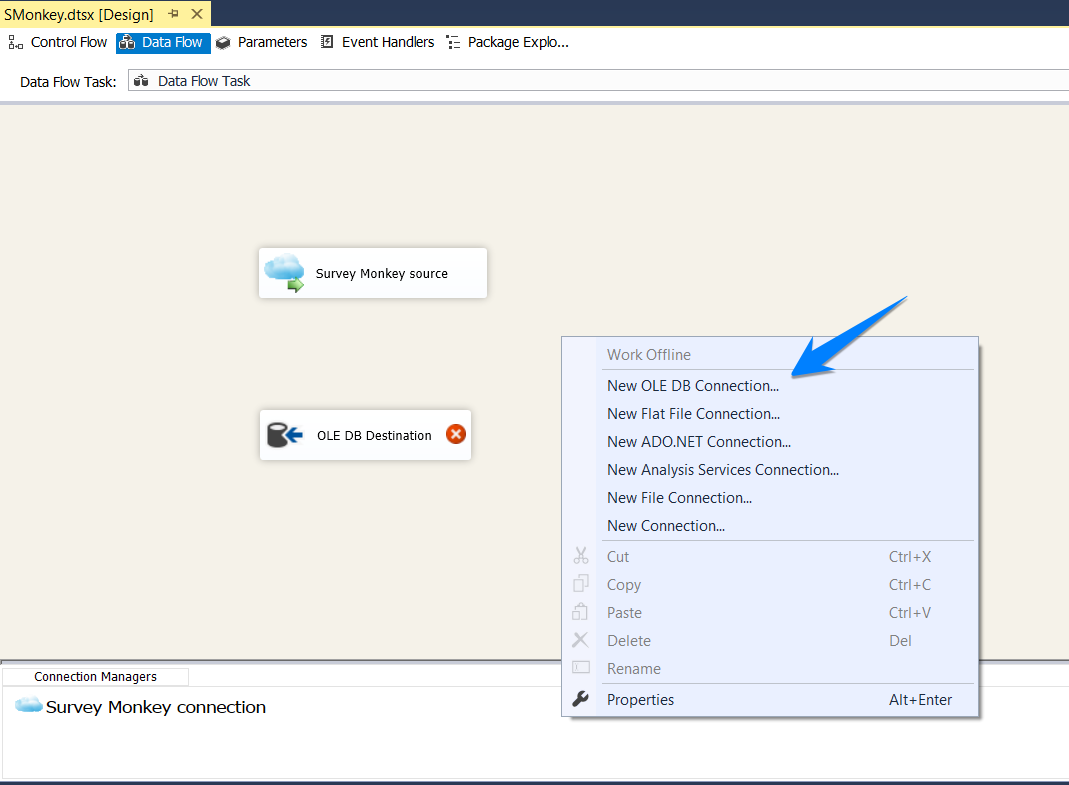Click the Connection Managers panel tab
Viewport: 1069px width, 785px height.
pos(95,676)
